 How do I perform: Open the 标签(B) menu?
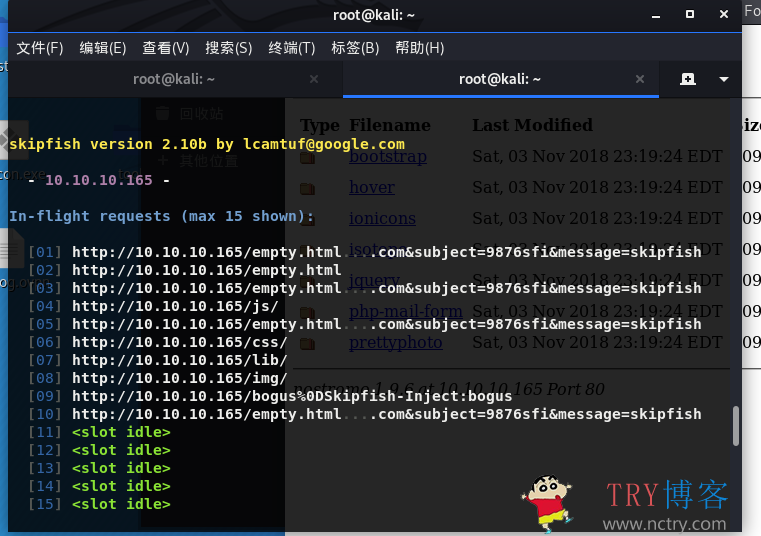coord(355,48)
